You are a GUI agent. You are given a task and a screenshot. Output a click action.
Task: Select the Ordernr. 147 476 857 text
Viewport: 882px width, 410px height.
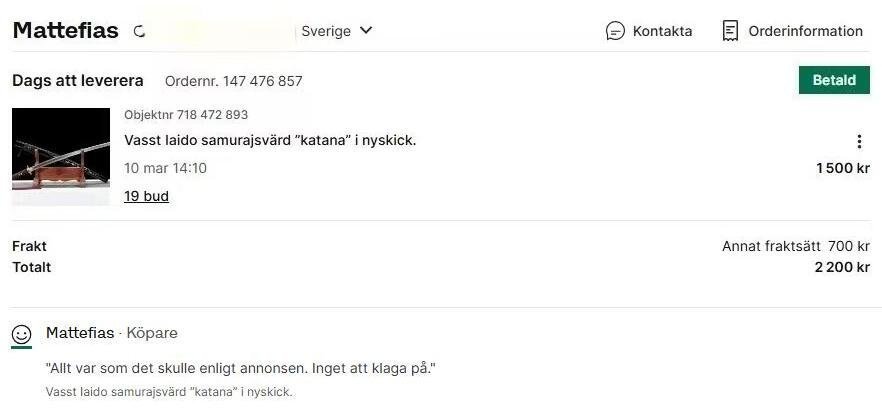pyautogui.click(x=233, y=81)
